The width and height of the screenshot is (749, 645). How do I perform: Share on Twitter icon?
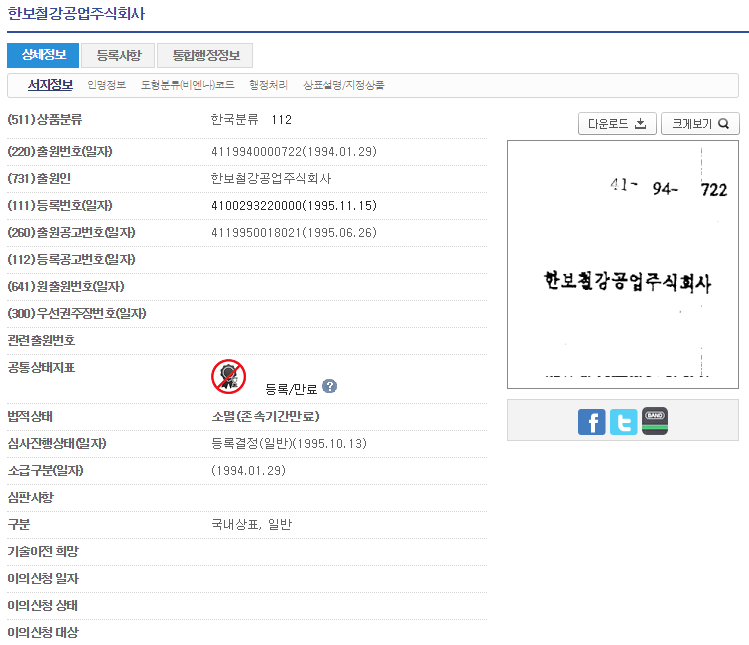(623, 422)
